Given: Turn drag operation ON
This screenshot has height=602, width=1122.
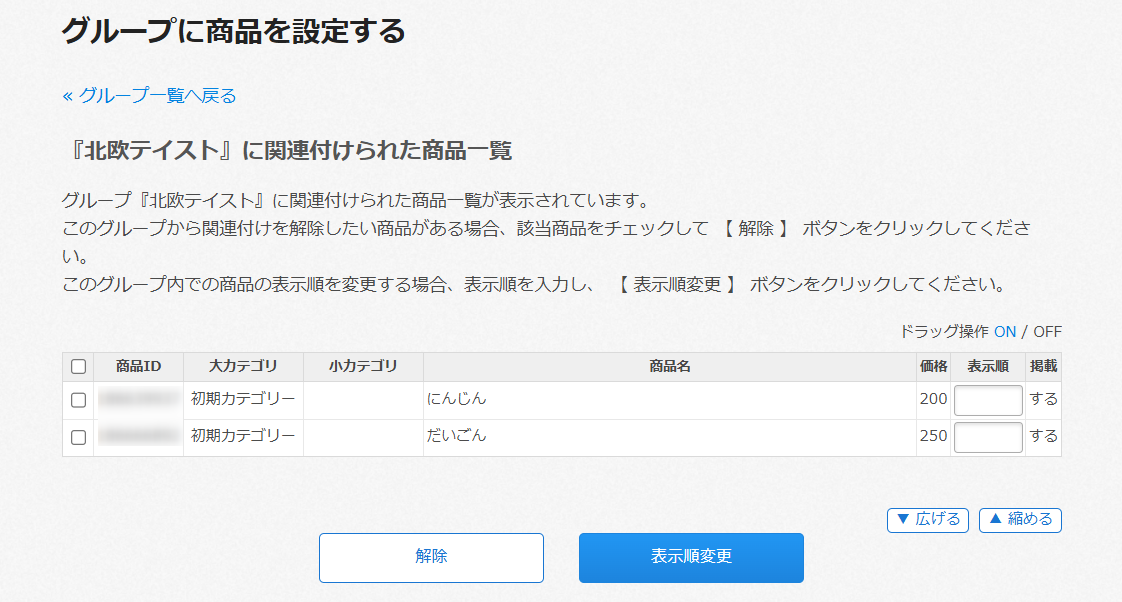Looking at the screenshot, I should [x=1004, y=332].
